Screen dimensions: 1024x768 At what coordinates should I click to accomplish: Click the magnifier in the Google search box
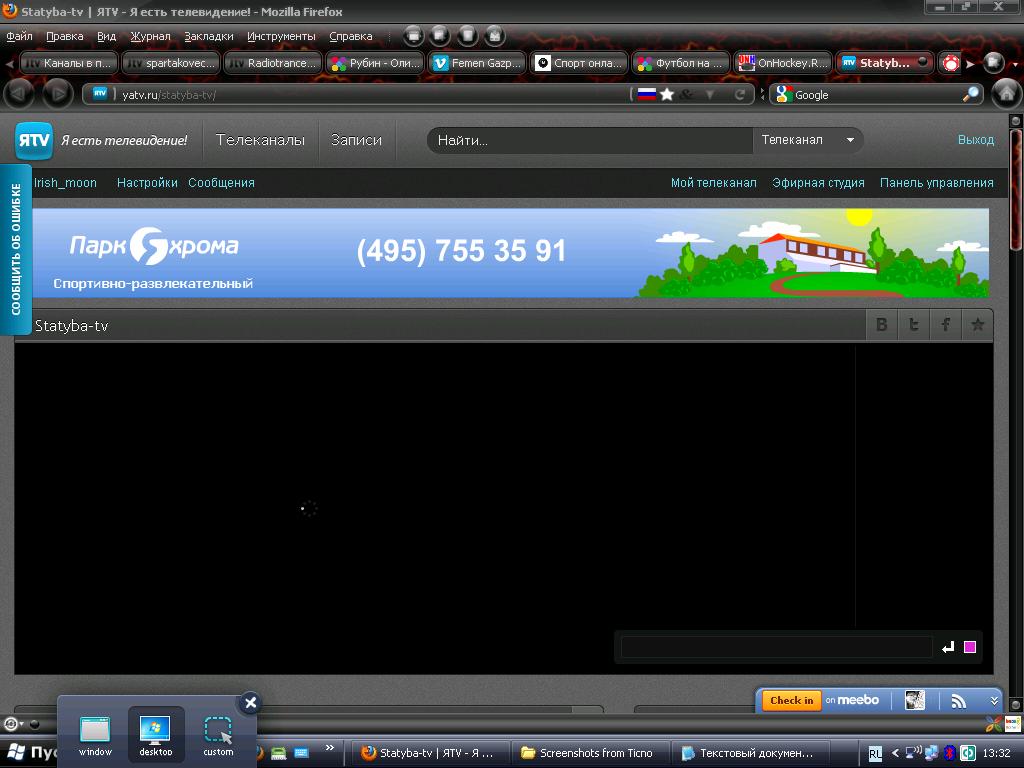tap(971, 94)
